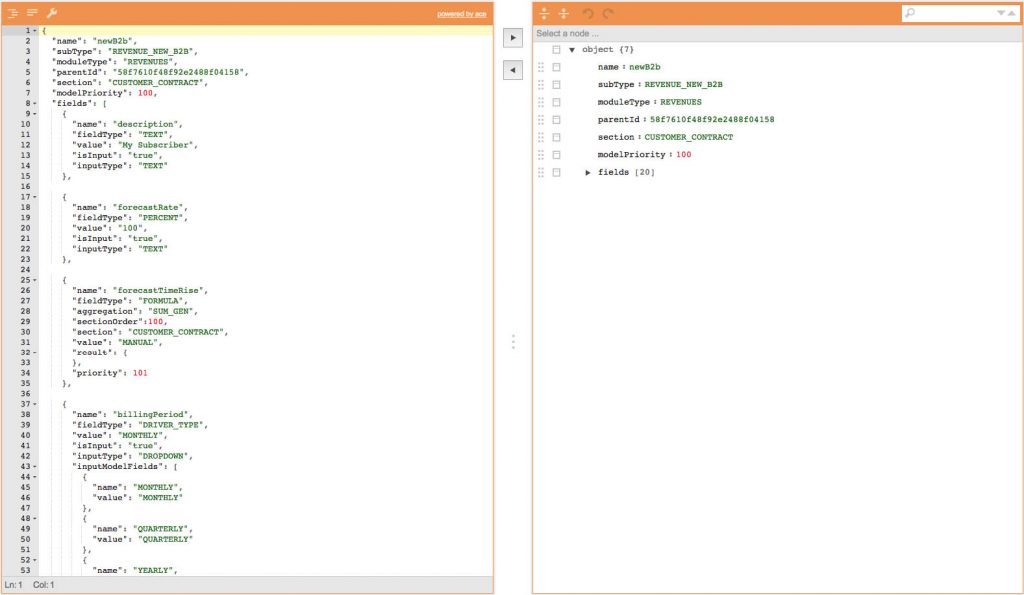The height and width of the screenshot is (595, 1024).
Task: Open actions menu for modelPriority node
Action: tap(556, 155)
